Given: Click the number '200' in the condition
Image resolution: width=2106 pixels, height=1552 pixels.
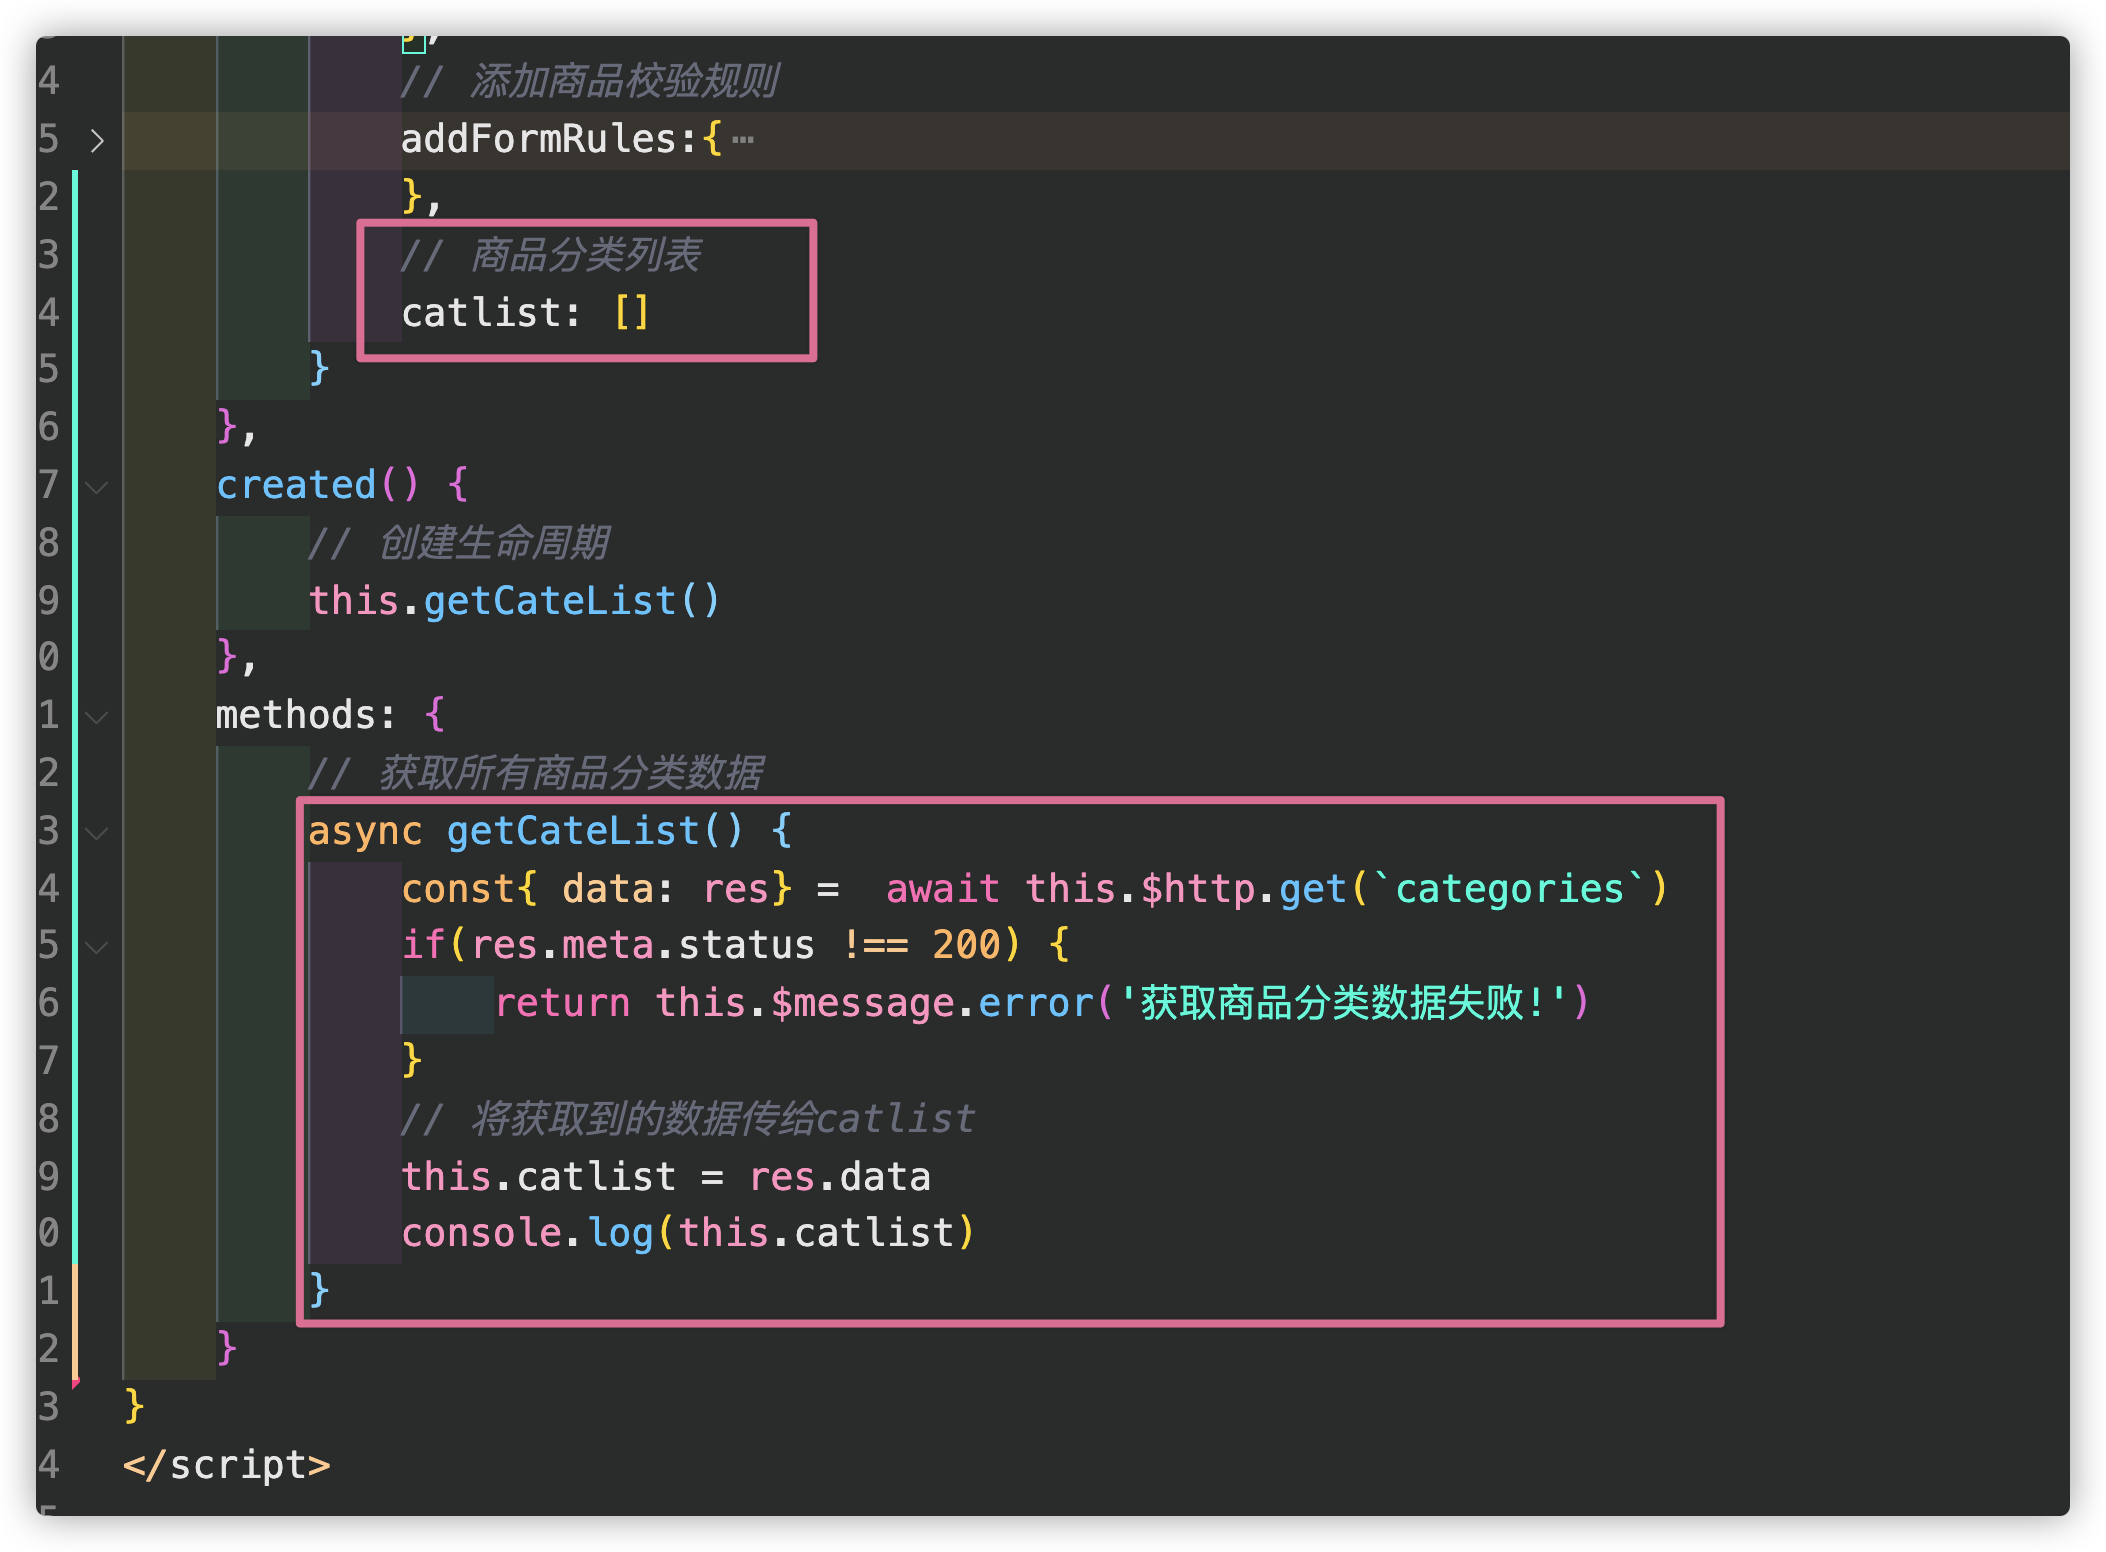Looking at the screenshot, I should pyautogui.click(x=966, y=945).
